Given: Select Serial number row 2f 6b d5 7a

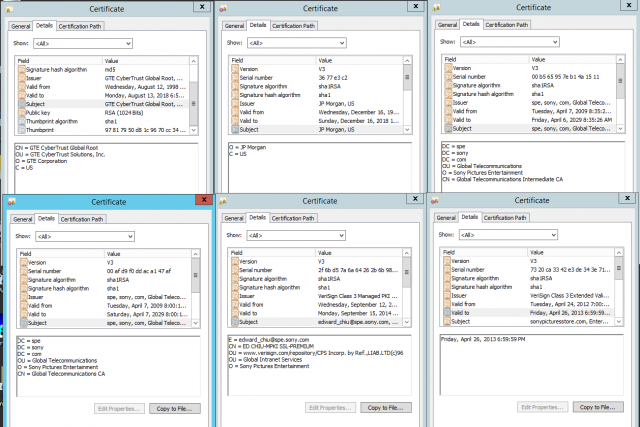Looking at the screenshot, I should pos(316,270).
